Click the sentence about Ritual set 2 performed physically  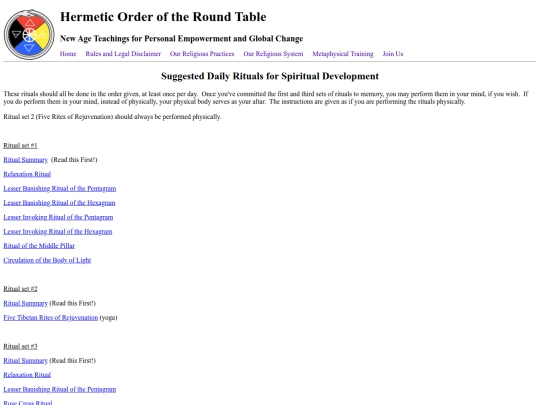point(112,117)
